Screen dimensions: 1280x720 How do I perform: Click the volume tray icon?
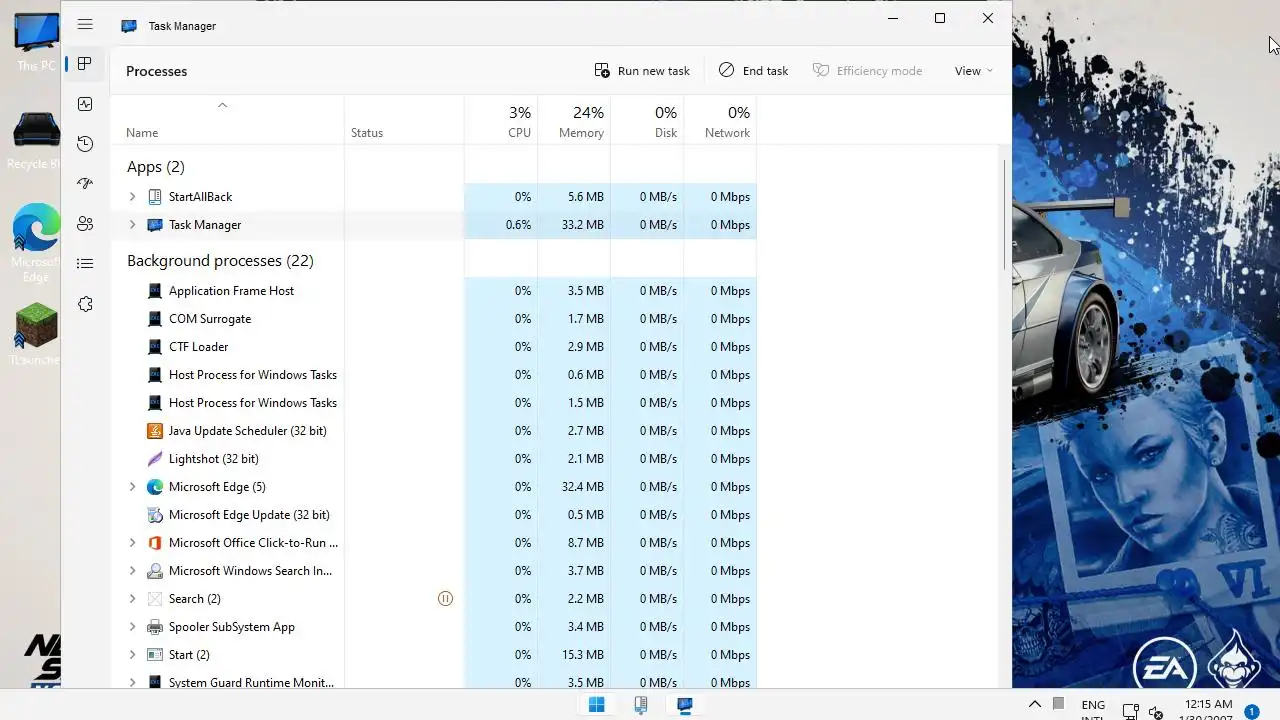(1155, 713)
